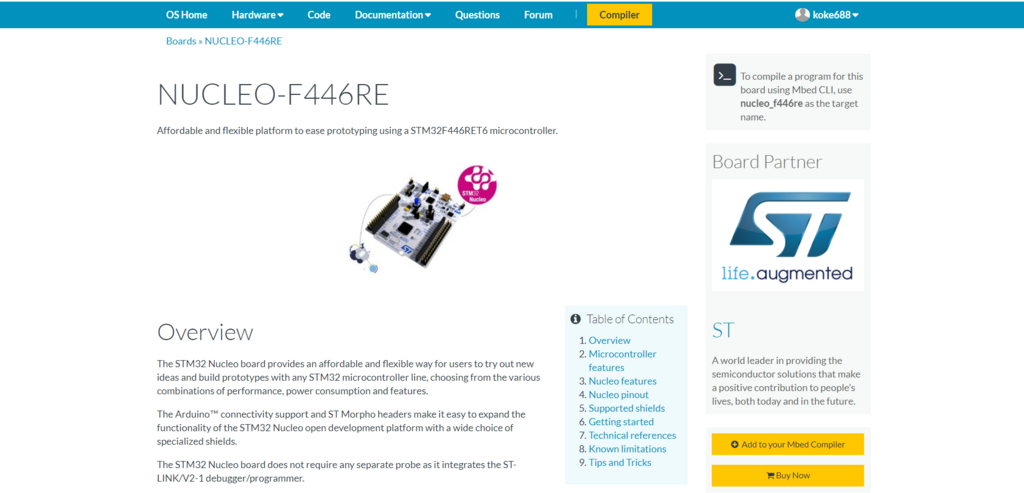Click the ST life.augmented logo
This screenshot has height=493, width=1024.
788,235
